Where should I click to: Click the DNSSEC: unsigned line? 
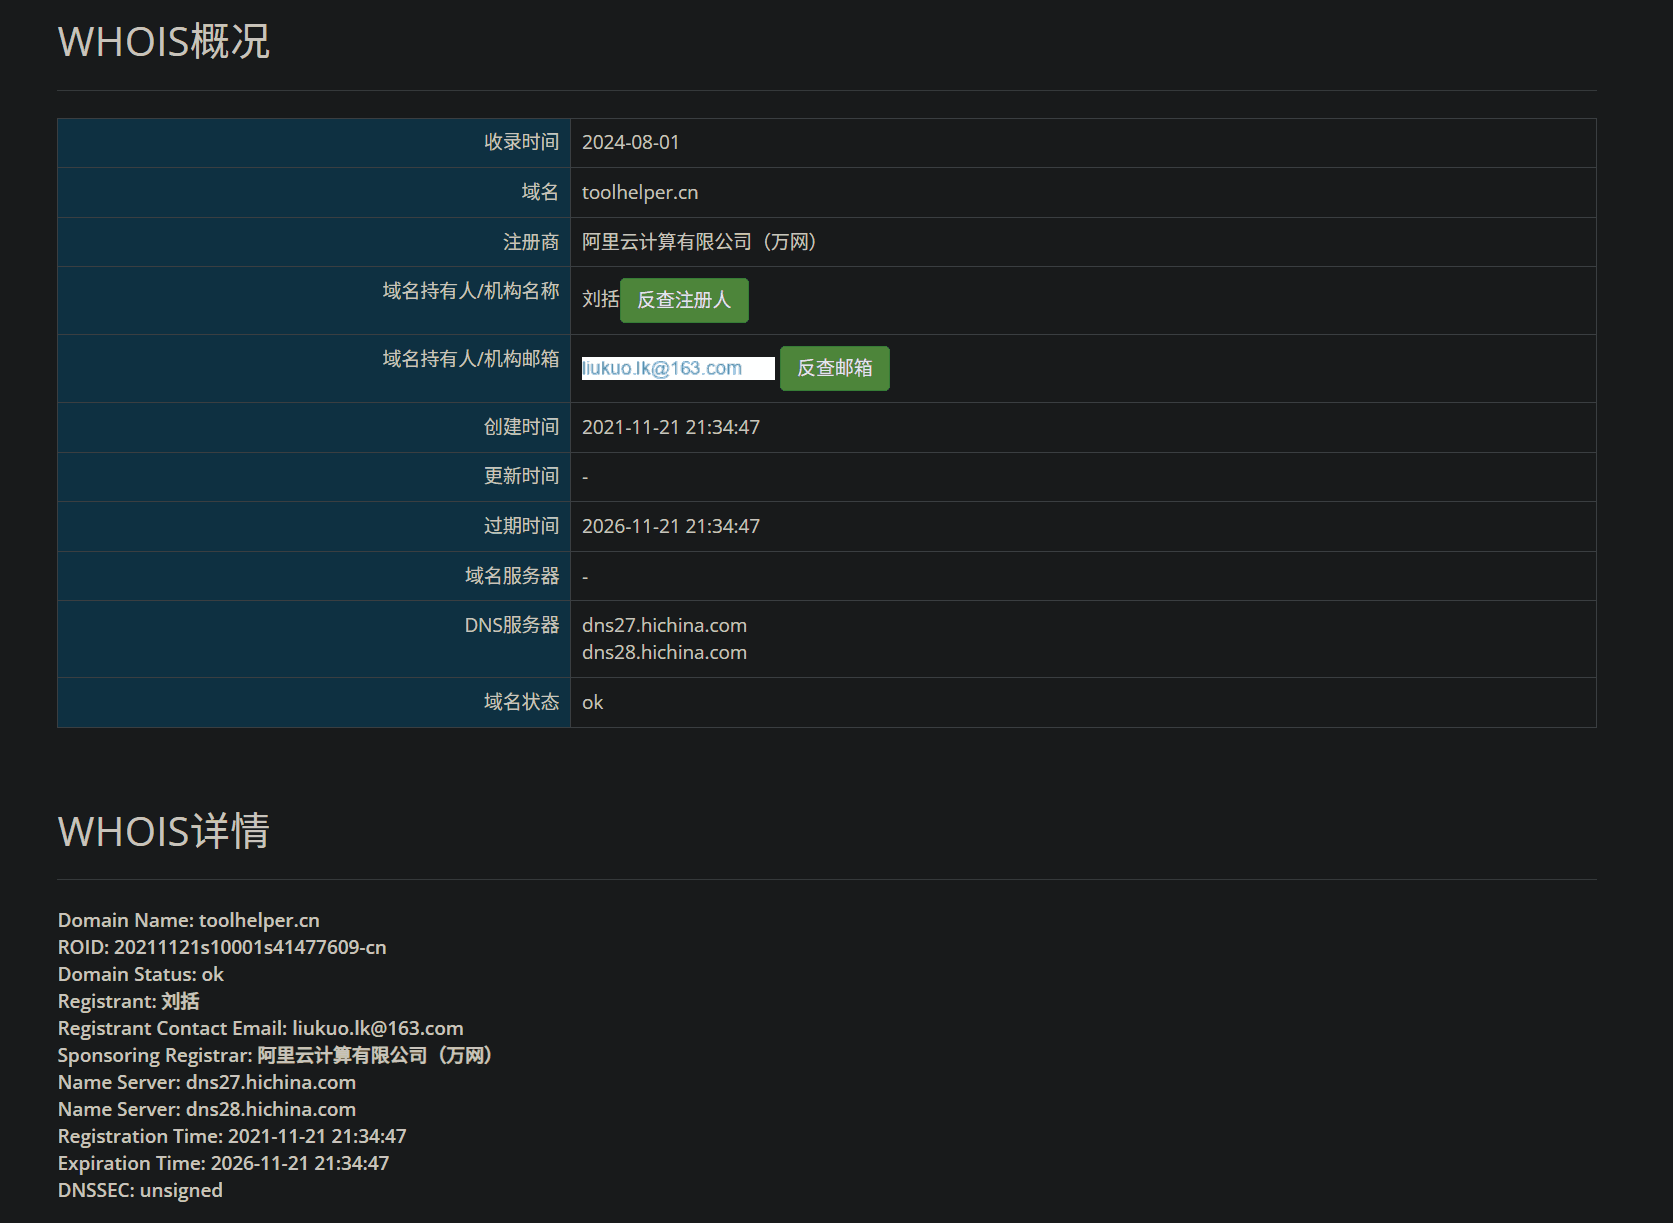tap(140, 1190)
